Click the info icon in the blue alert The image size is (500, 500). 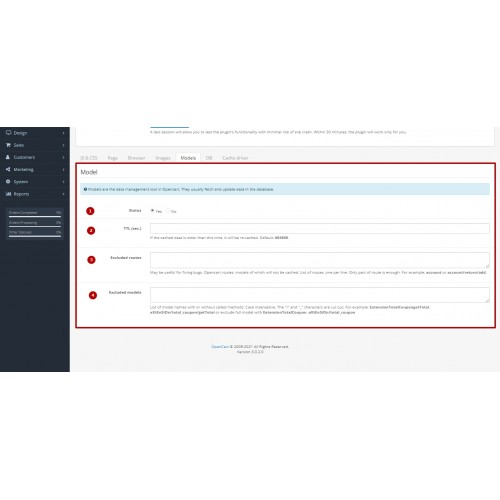85,189
